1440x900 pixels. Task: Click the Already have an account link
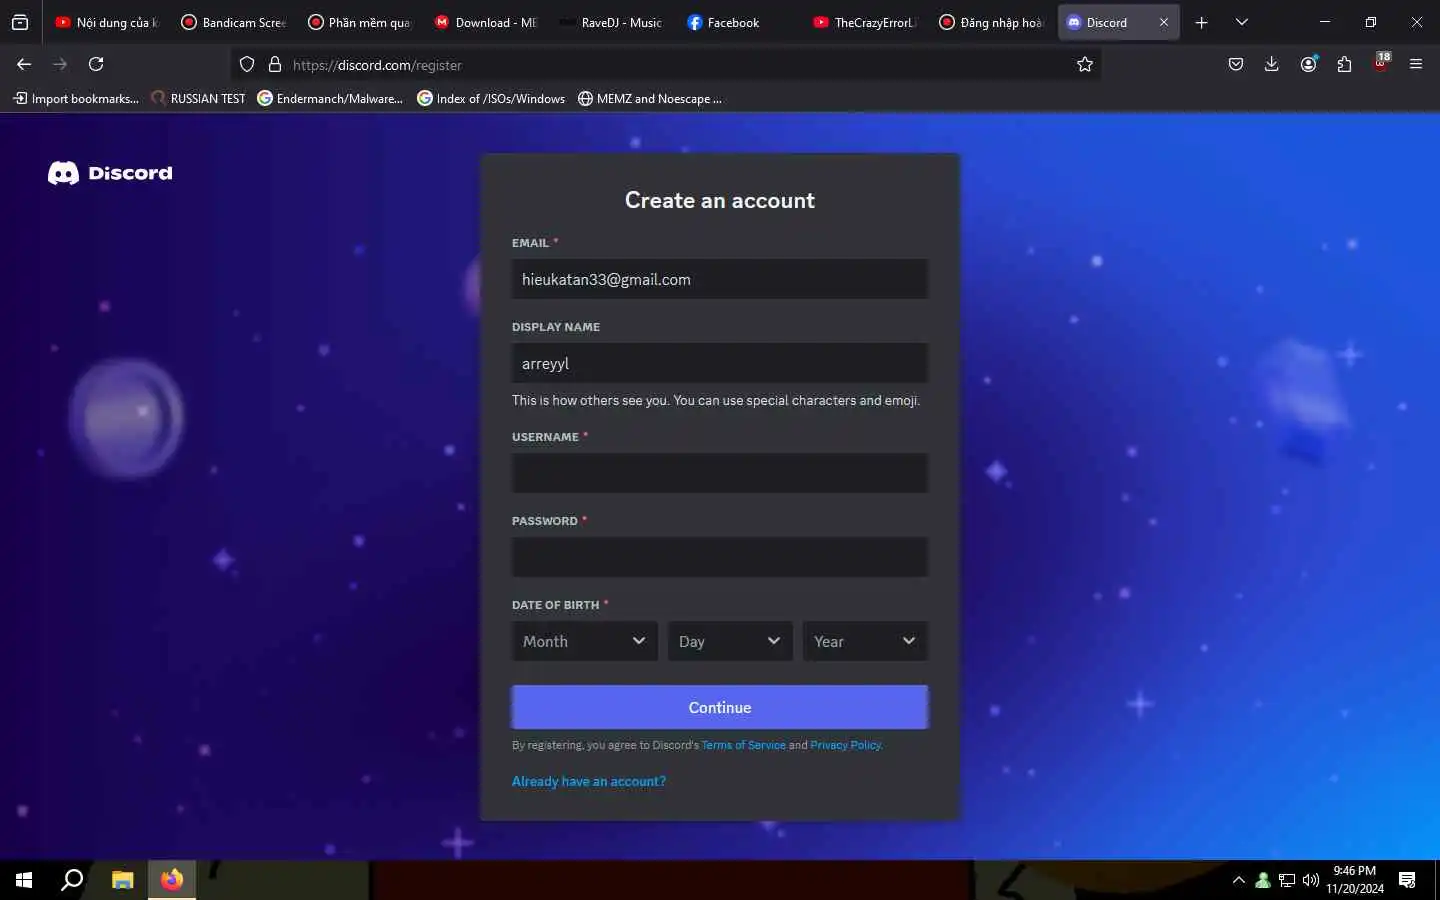589,781
